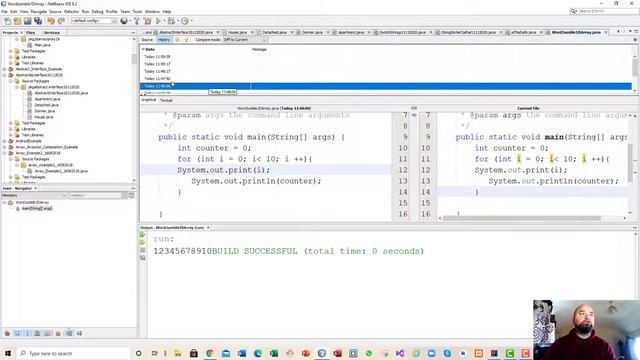Select Dormer.java in the Projects tree

[44, 111]
